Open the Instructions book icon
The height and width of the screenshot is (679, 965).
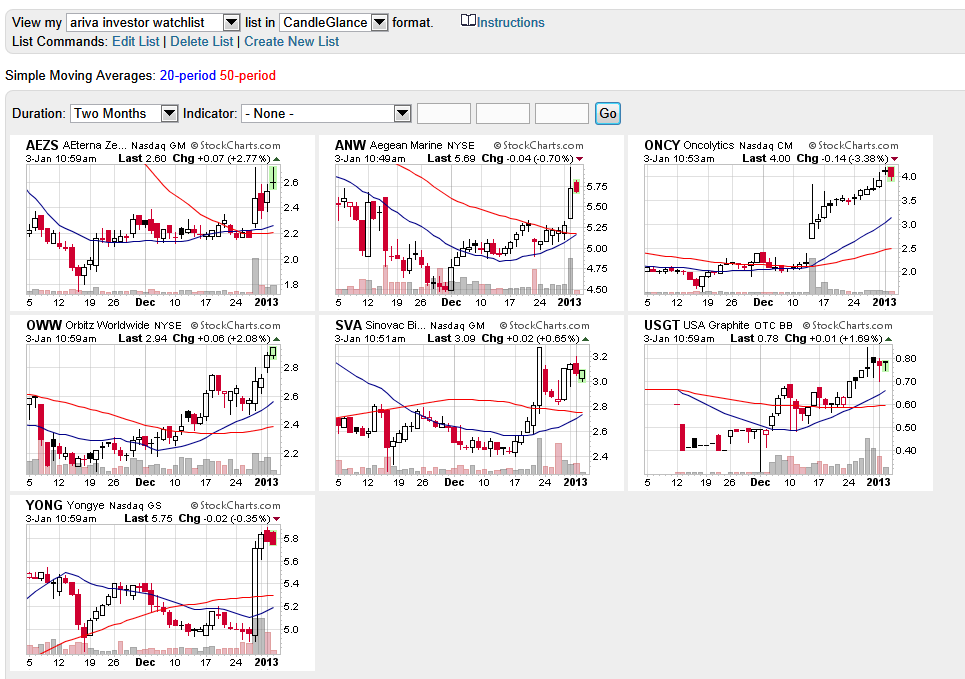[468, 21]
